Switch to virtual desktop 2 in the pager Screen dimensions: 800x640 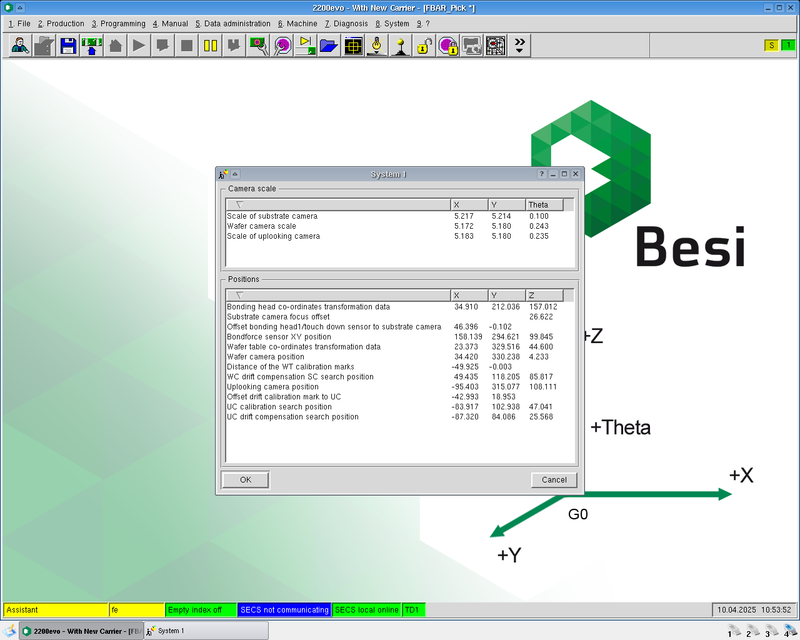click(752, 631)
